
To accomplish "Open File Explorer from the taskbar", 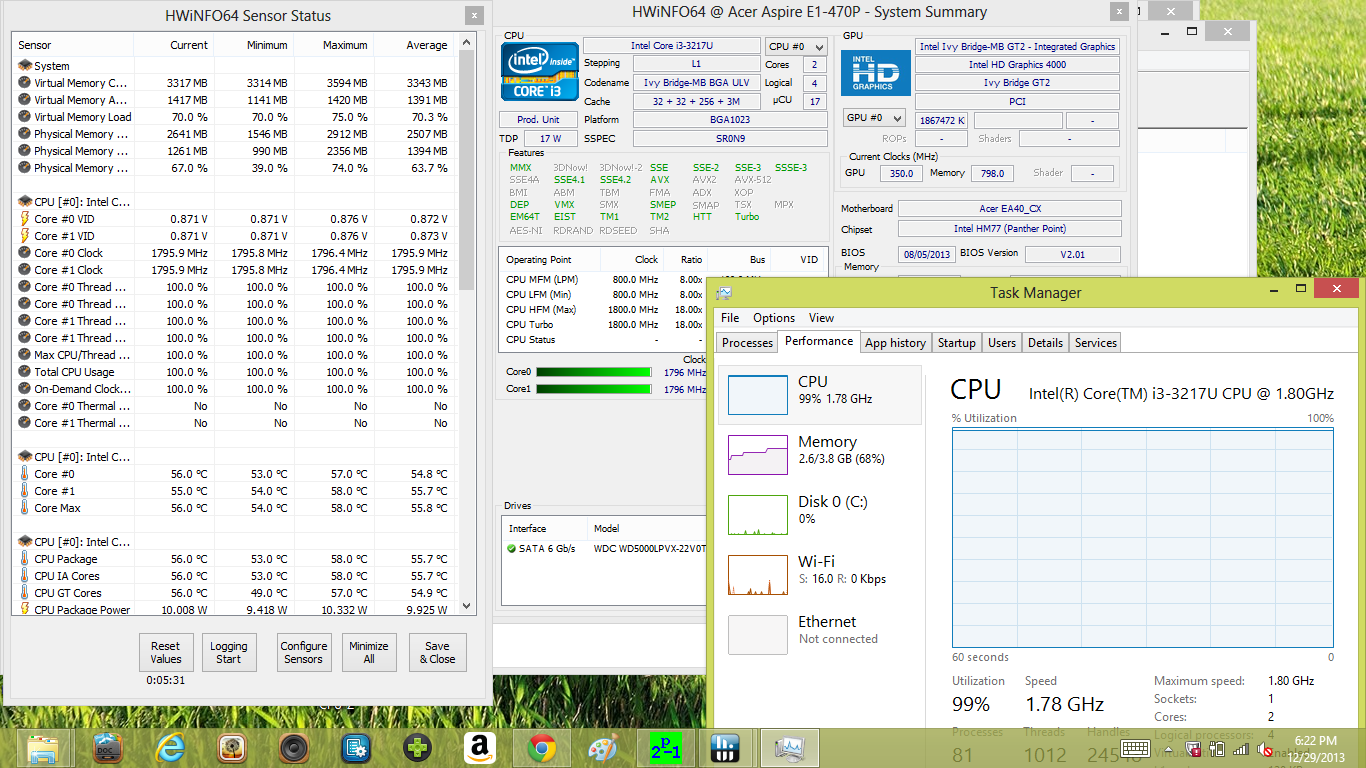I will 44,748.
